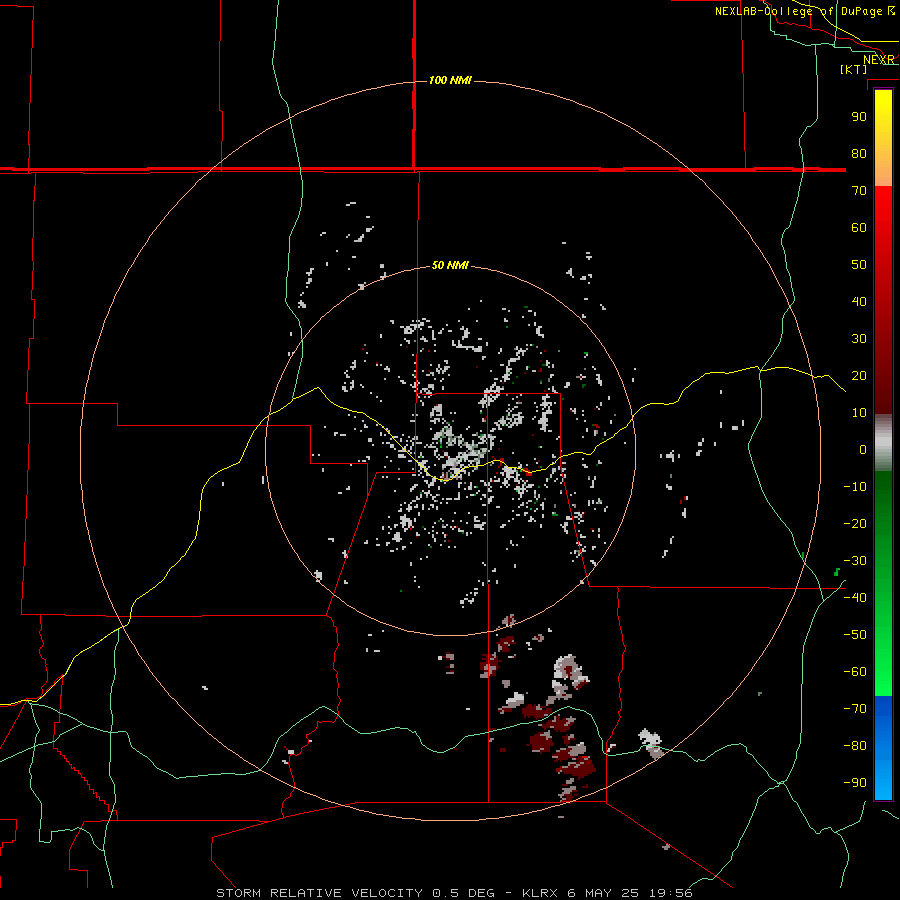Click the -80 value on the velocity scale
This screenshot has height=900, width=900.
(855, 746)
